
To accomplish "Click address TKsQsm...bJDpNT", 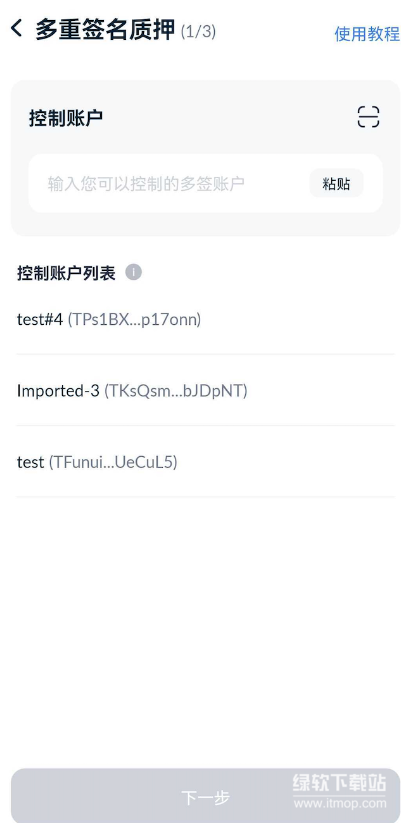I will coord(176,391).
